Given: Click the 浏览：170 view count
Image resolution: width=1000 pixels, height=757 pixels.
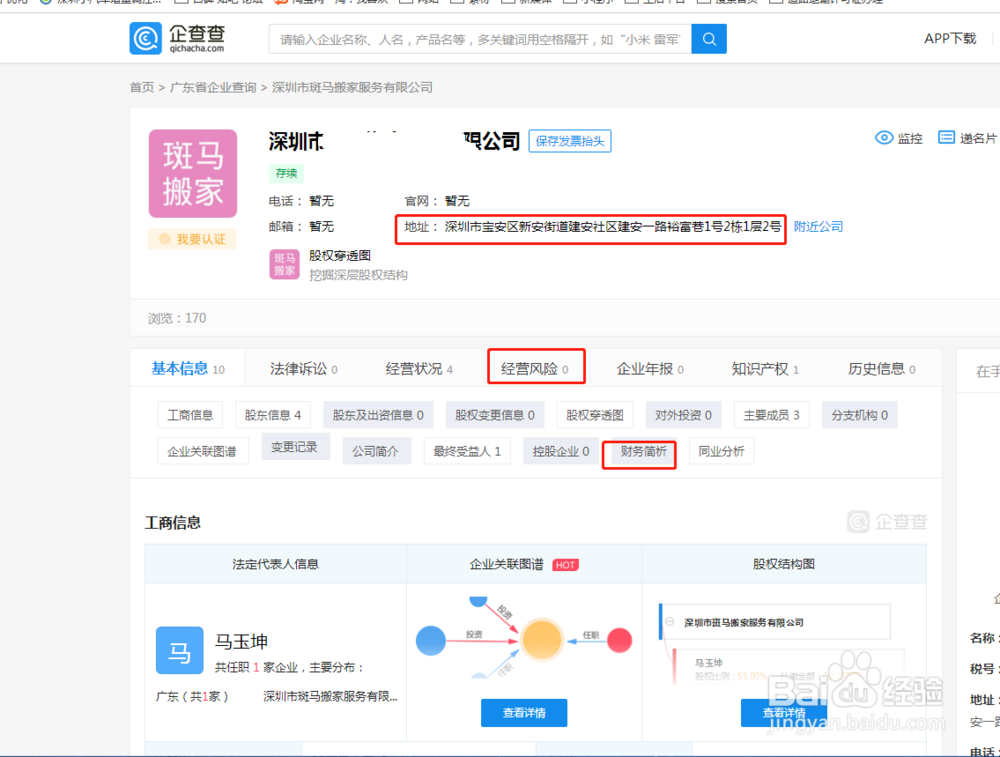Looking at the screenshot, I should (177, 318).
